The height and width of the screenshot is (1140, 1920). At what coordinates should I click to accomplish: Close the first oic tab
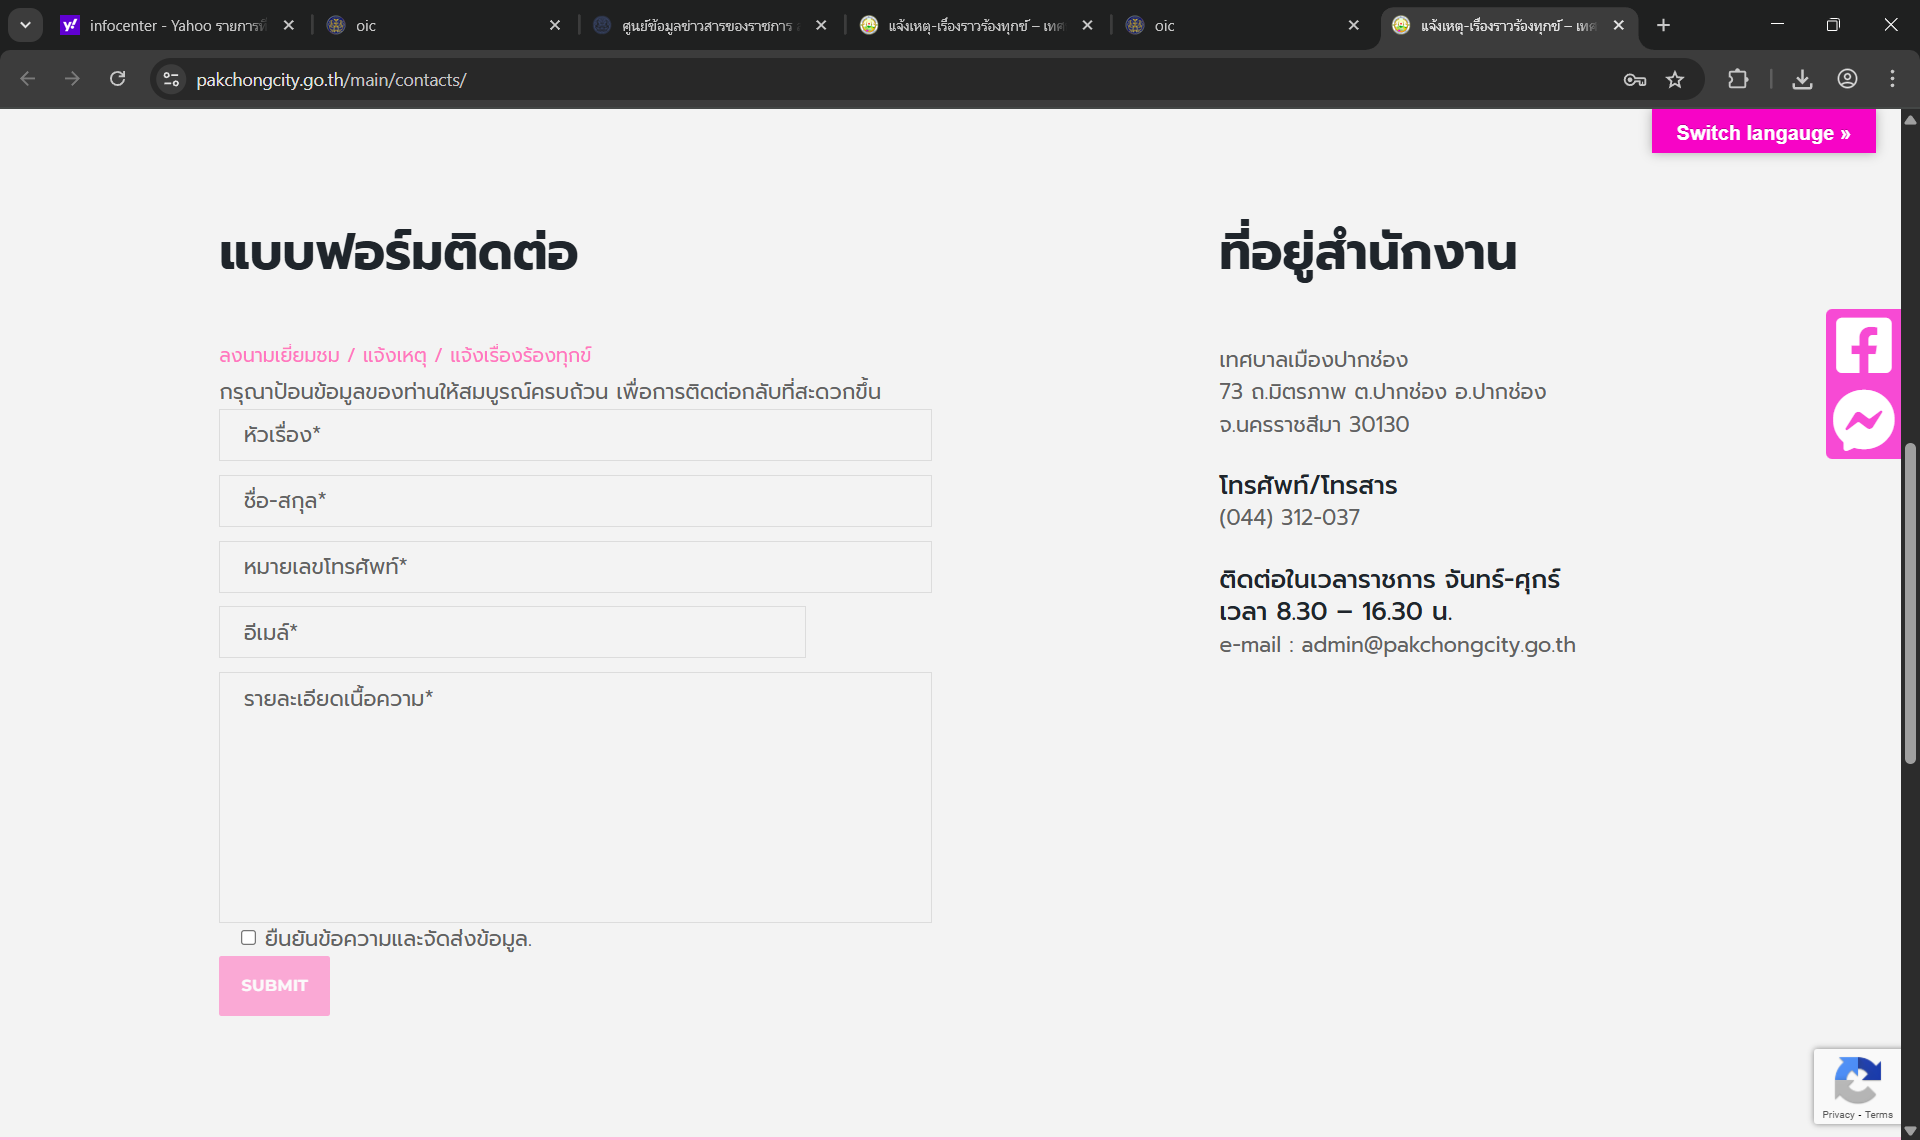coord(555,25)
